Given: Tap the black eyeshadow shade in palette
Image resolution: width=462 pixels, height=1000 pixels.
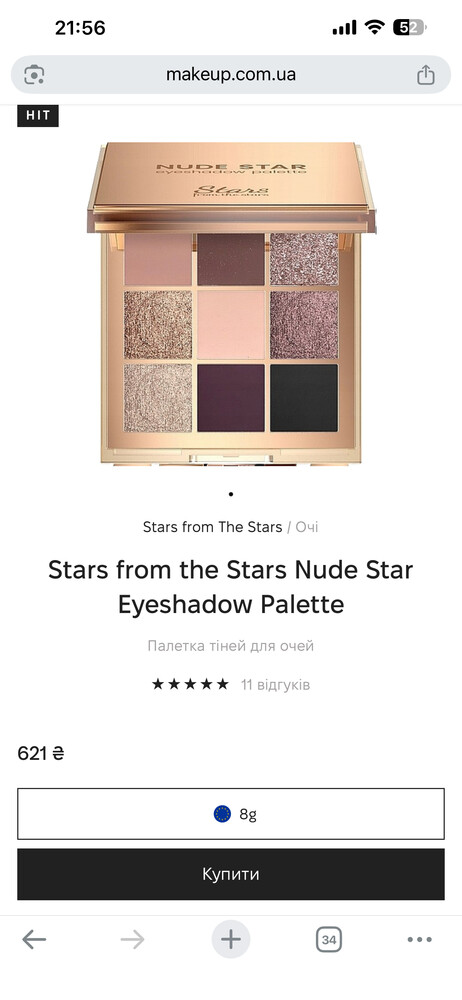Looking at the screenshot, I should (x=304, y=397).
